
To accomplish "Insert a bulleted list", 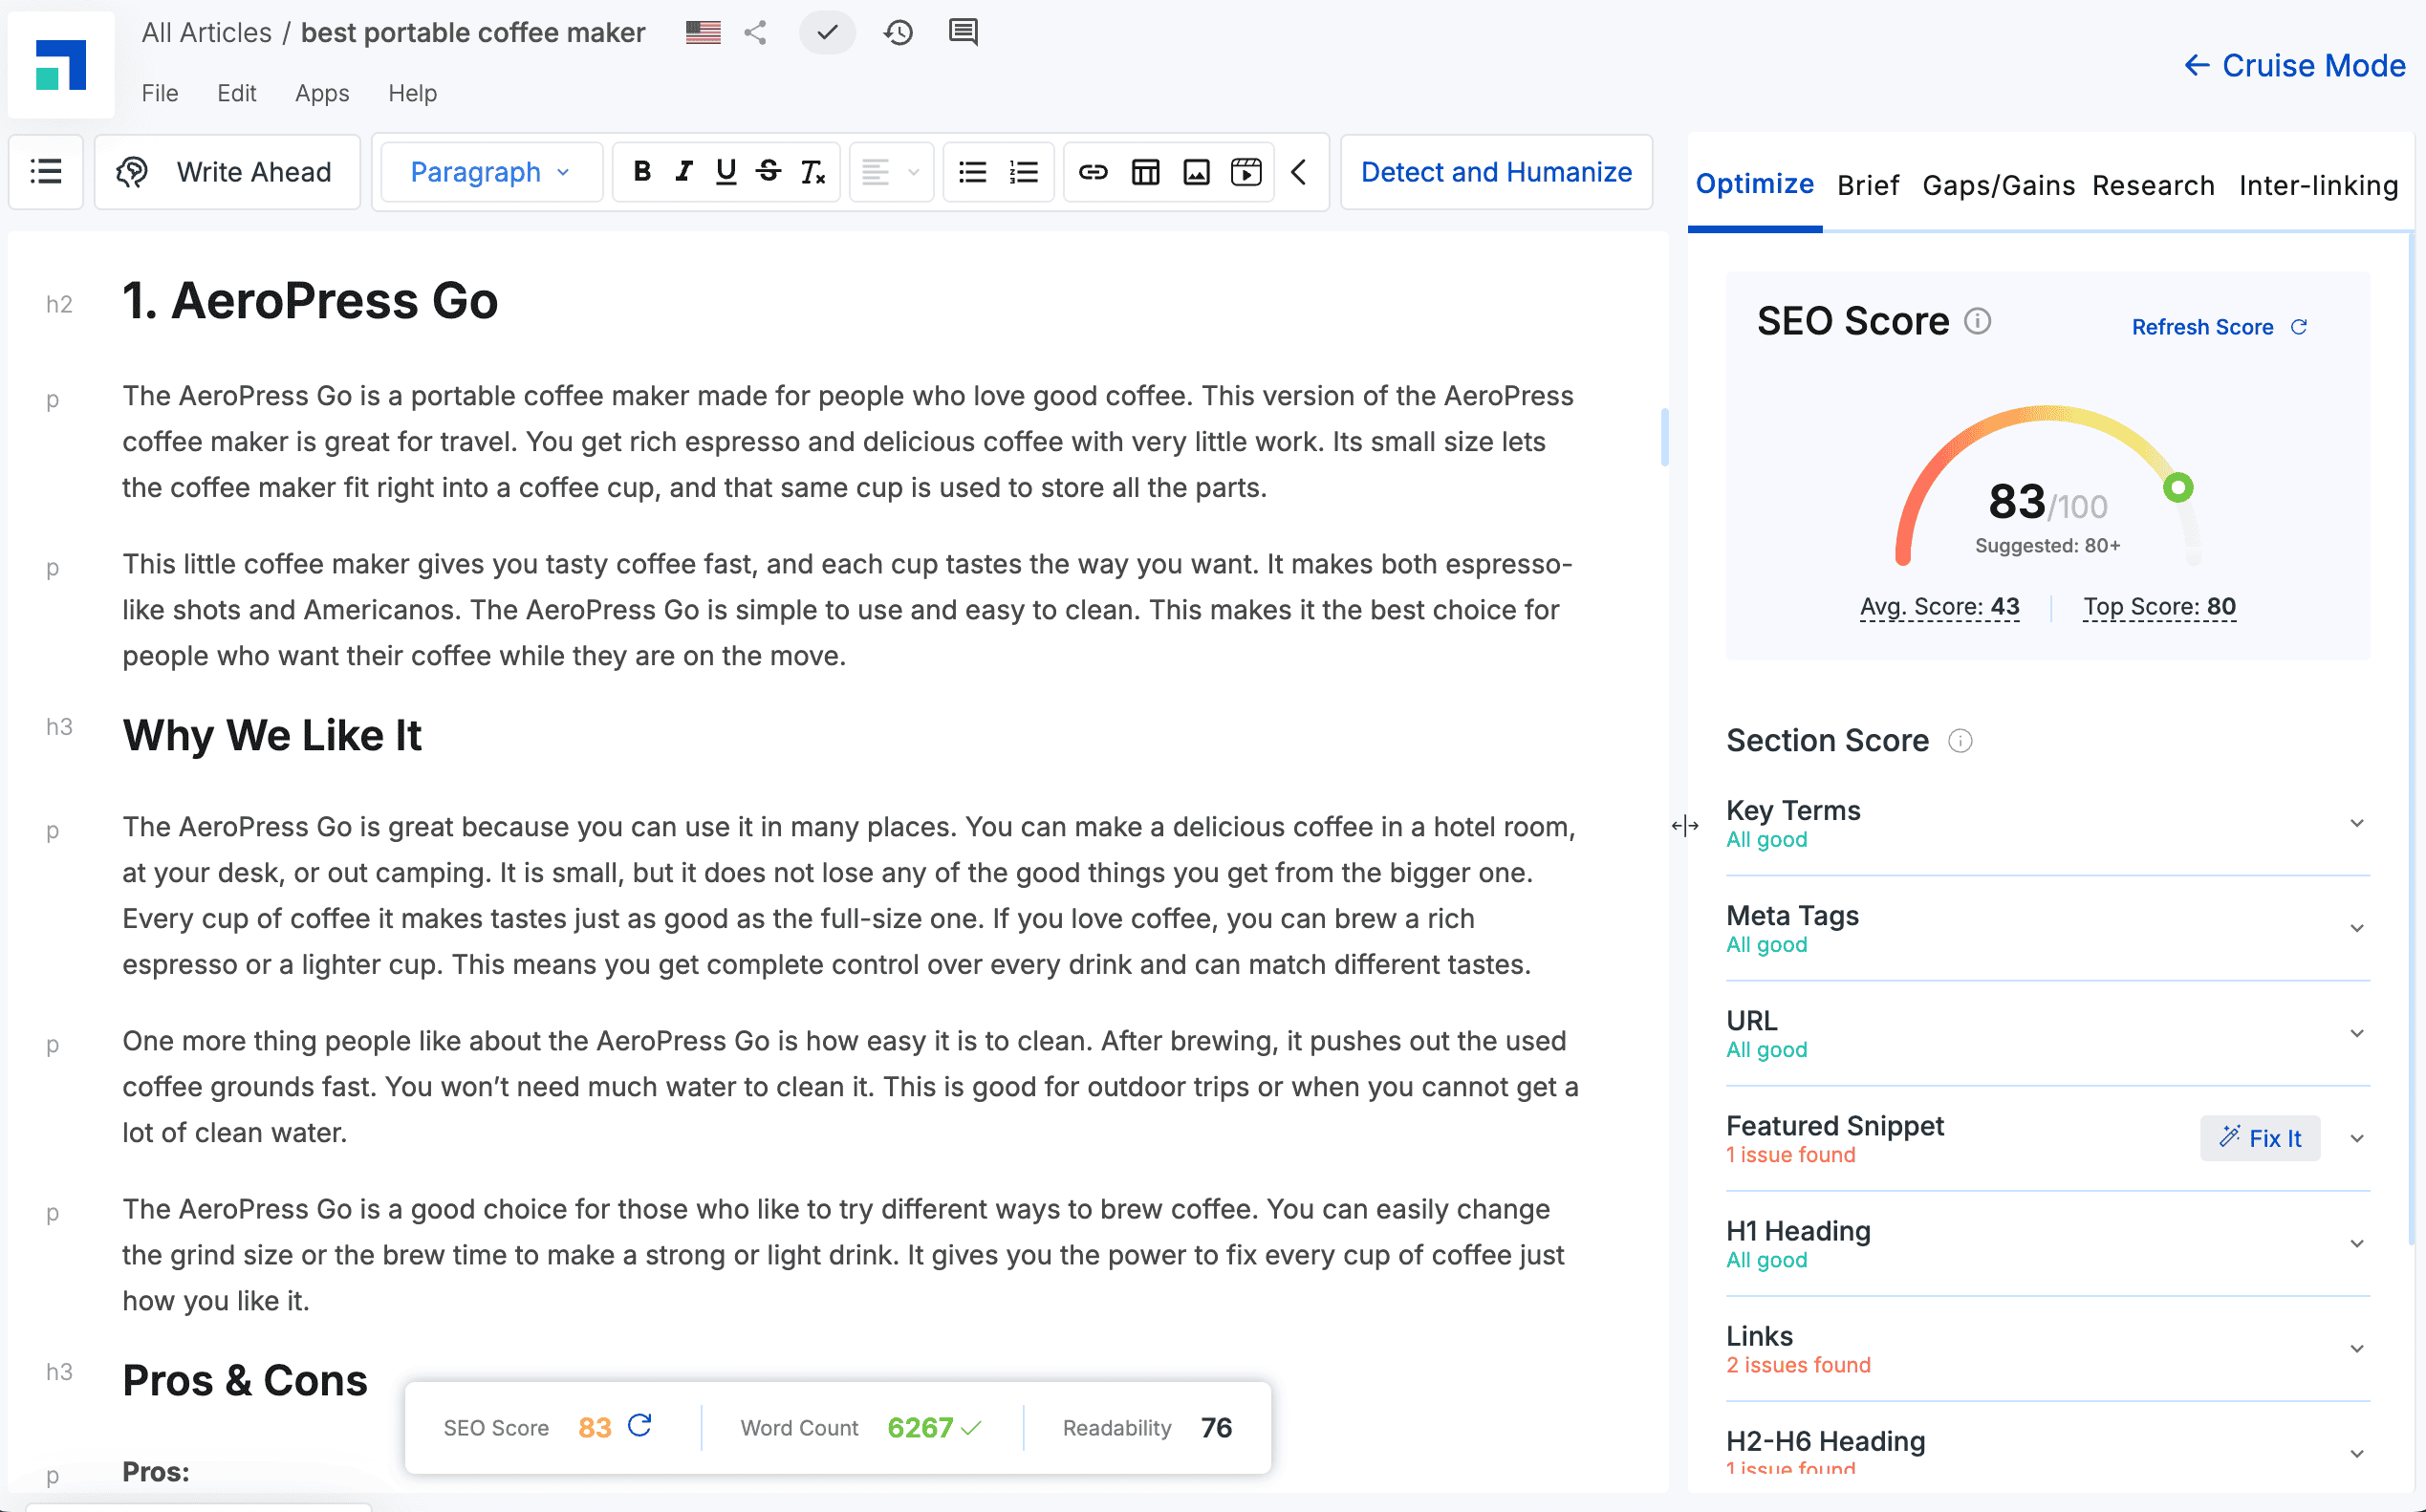I will pyautogui.click(x=972, y=172).
